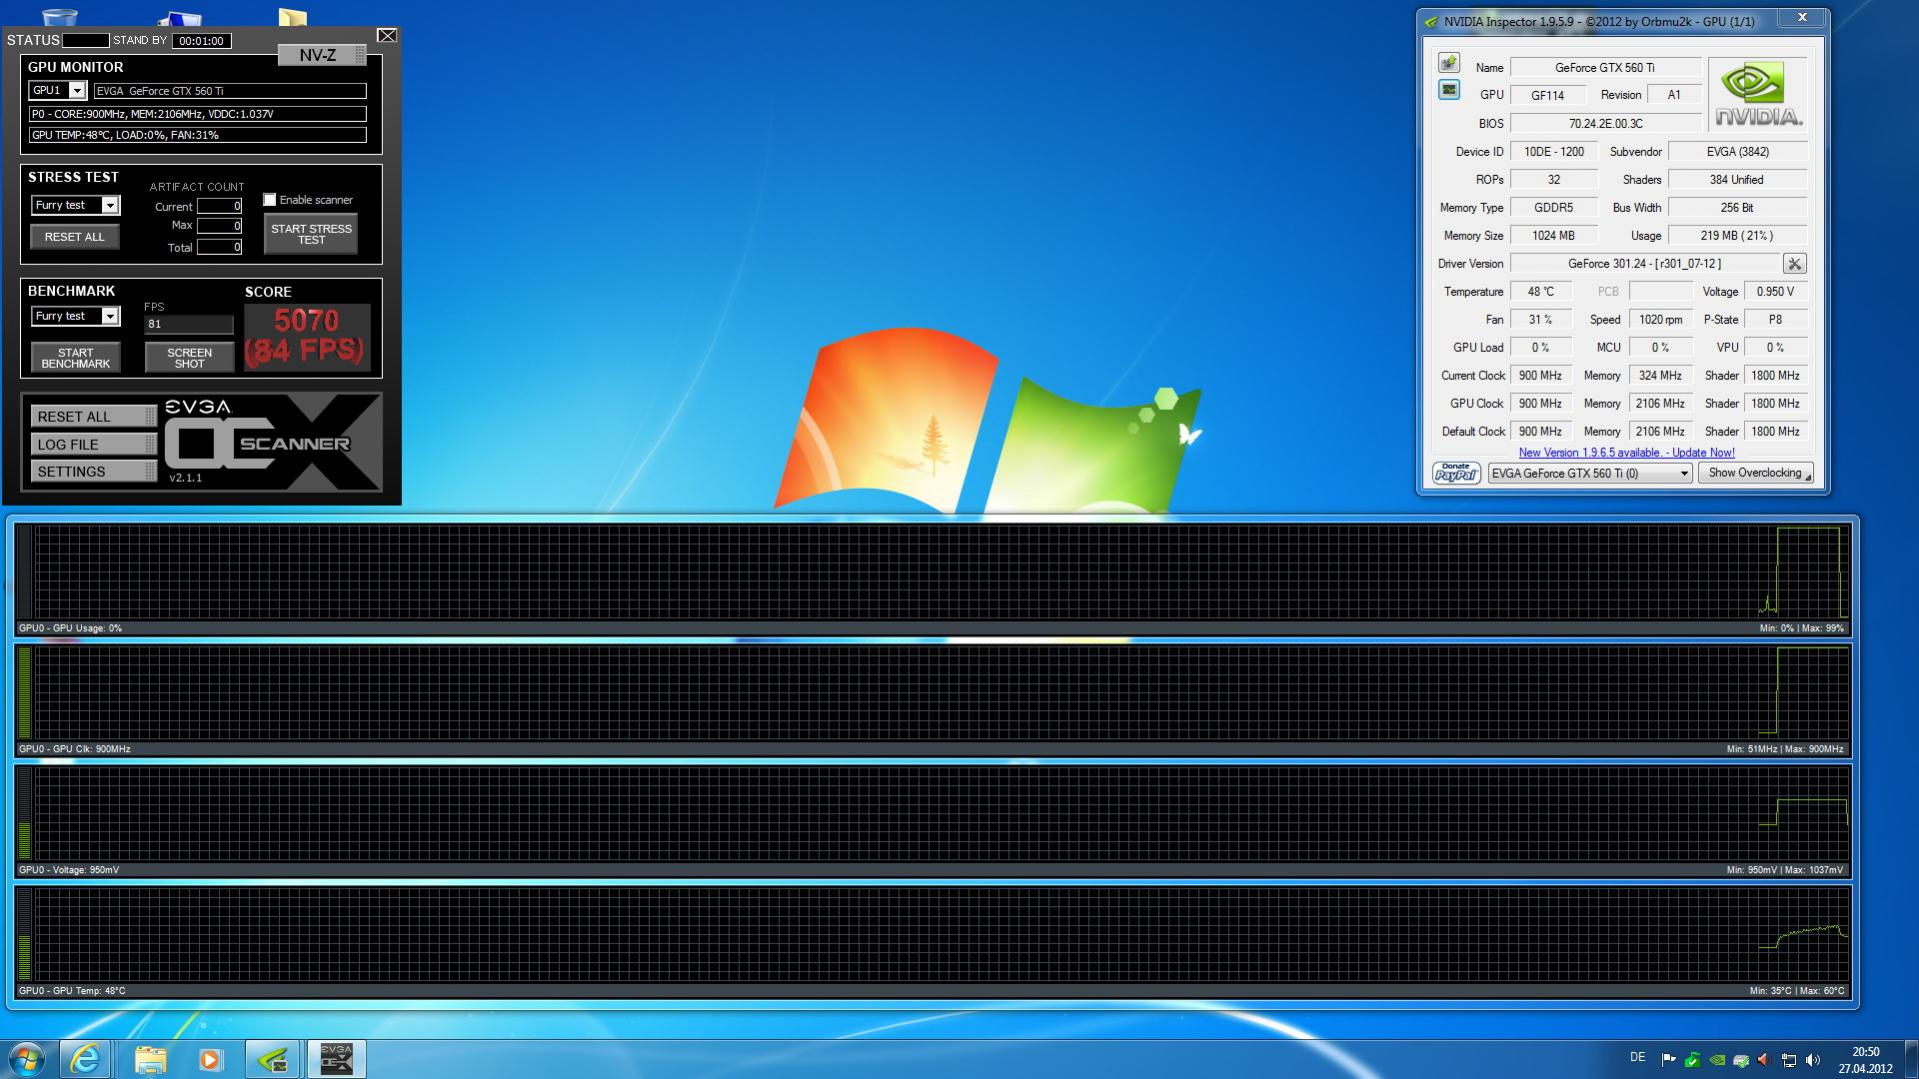Screen dimensions: 1919x1079
Task: Open the network connection tray icon
Action: 1789,1059
